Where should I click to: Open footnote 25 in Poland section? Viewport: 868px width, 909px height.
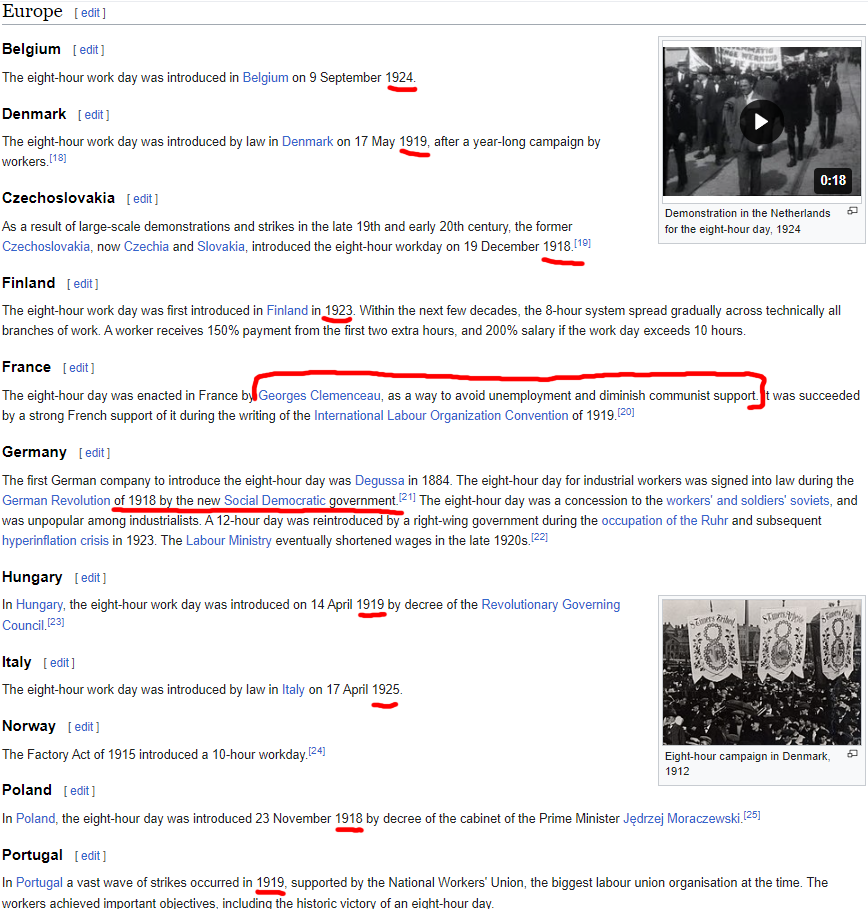pos(751,815)
